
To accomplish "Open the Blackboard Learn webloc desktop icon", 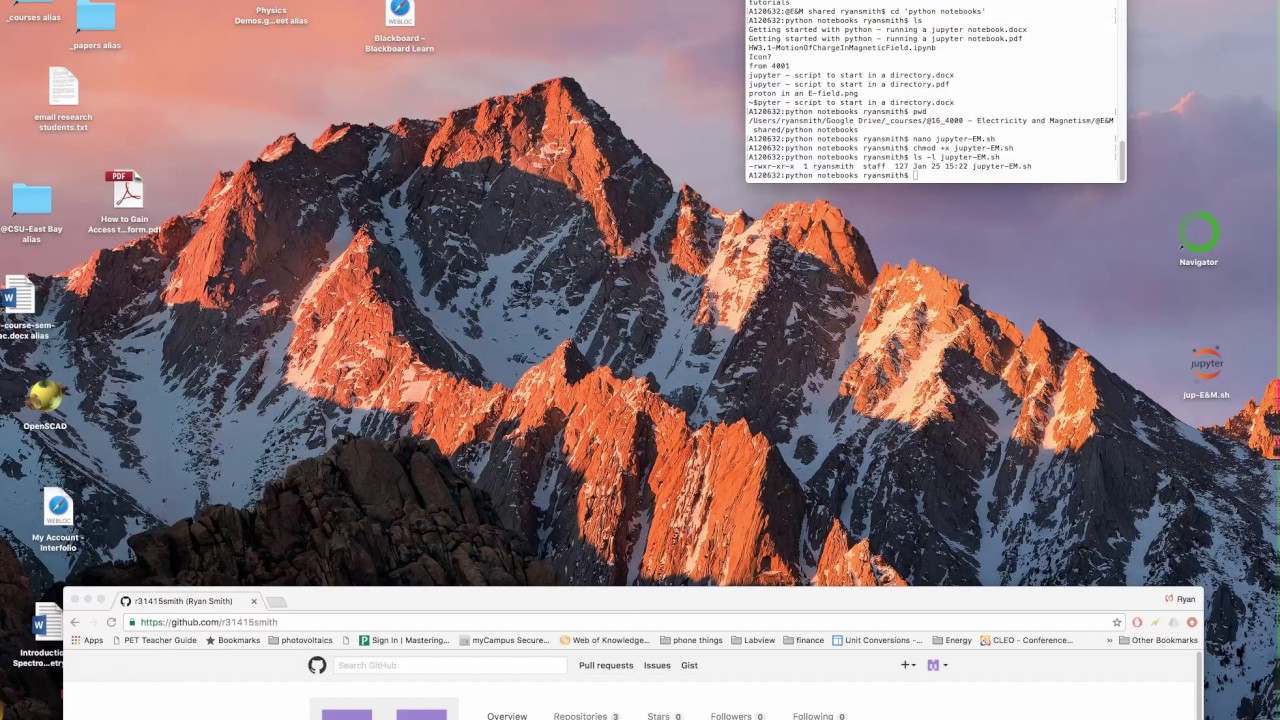I will tap(399, 13).
